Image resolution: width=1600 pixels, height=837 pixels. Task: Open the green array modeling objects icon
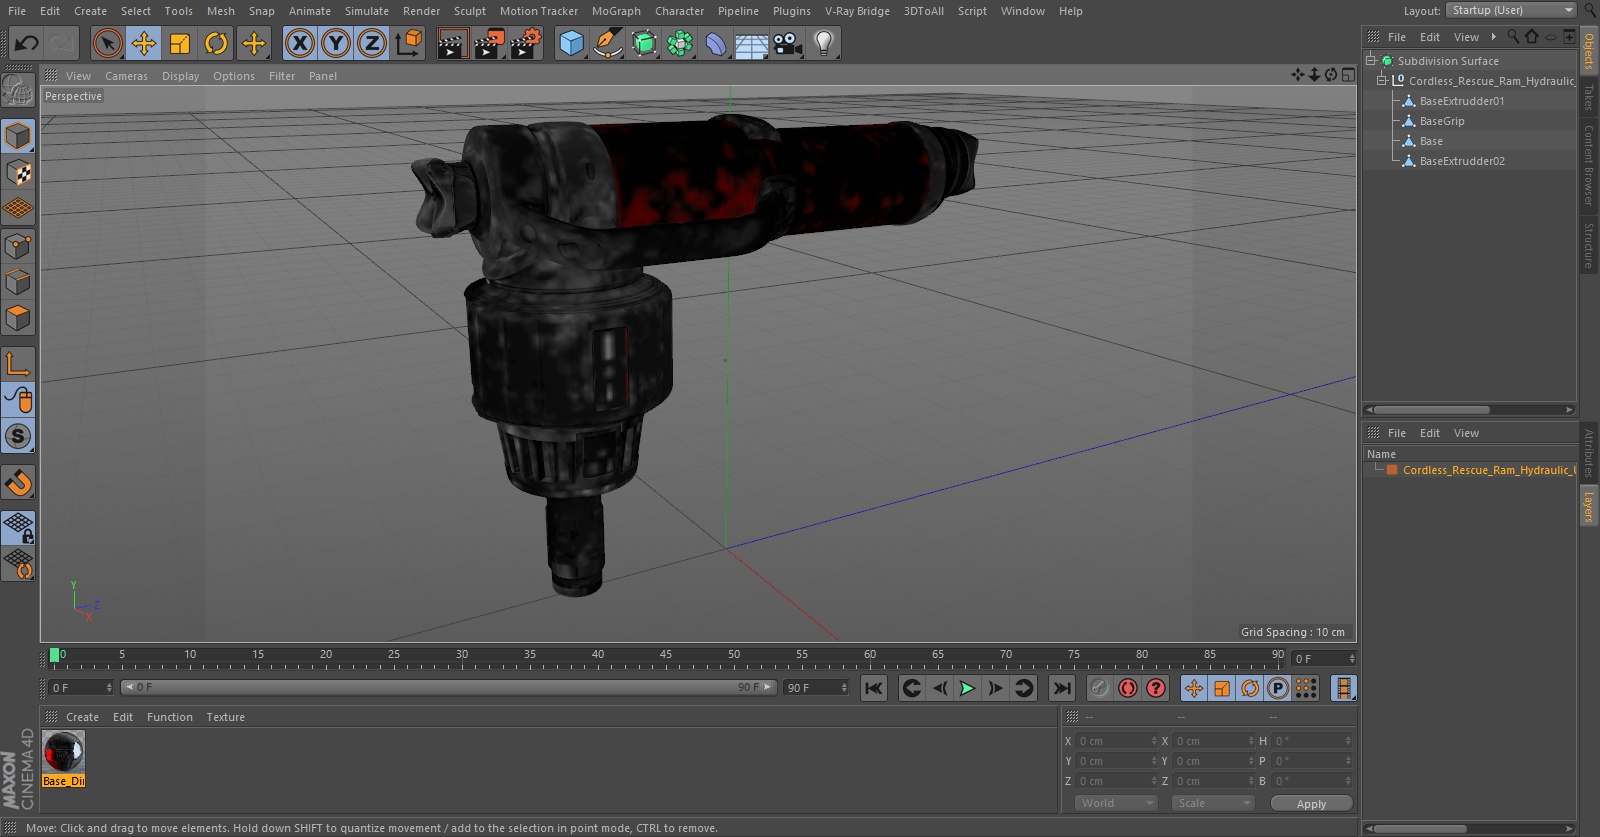tap(680, 43)
